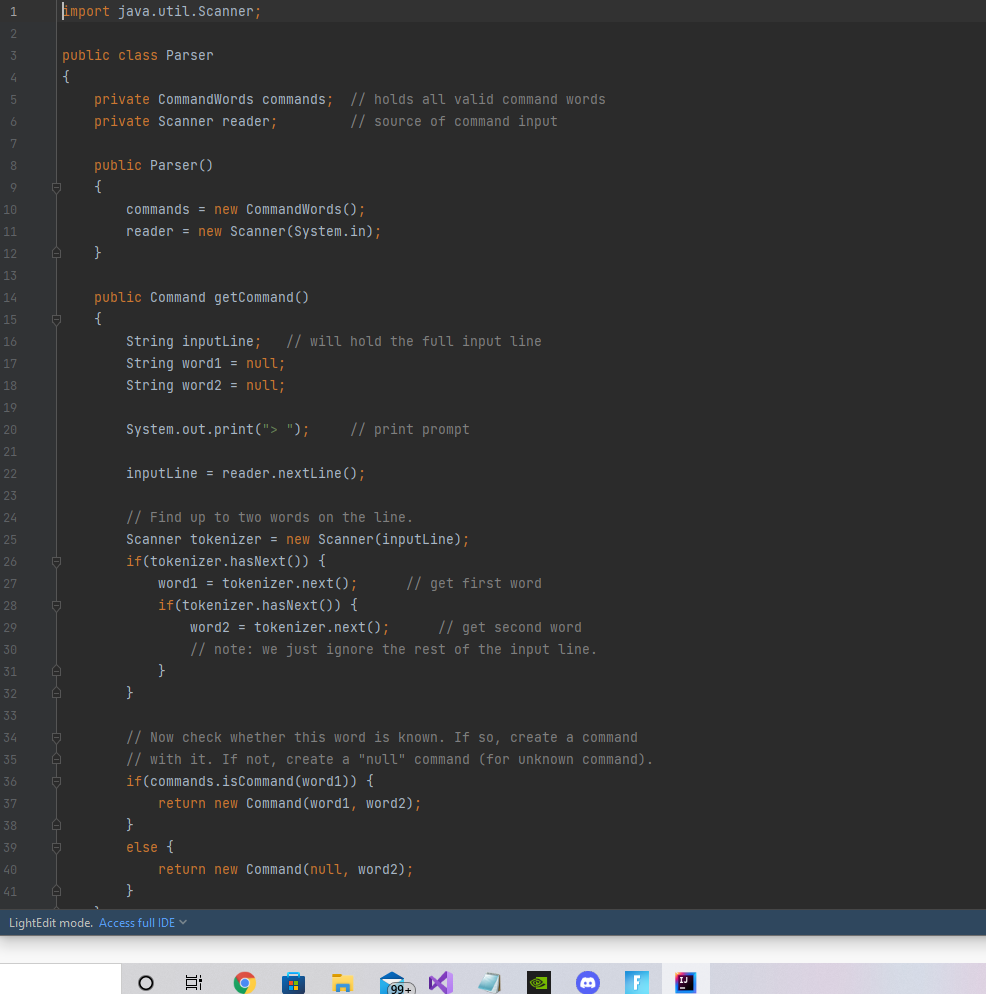Collapse the commands.isCommand if block

[x=56, y=781]
